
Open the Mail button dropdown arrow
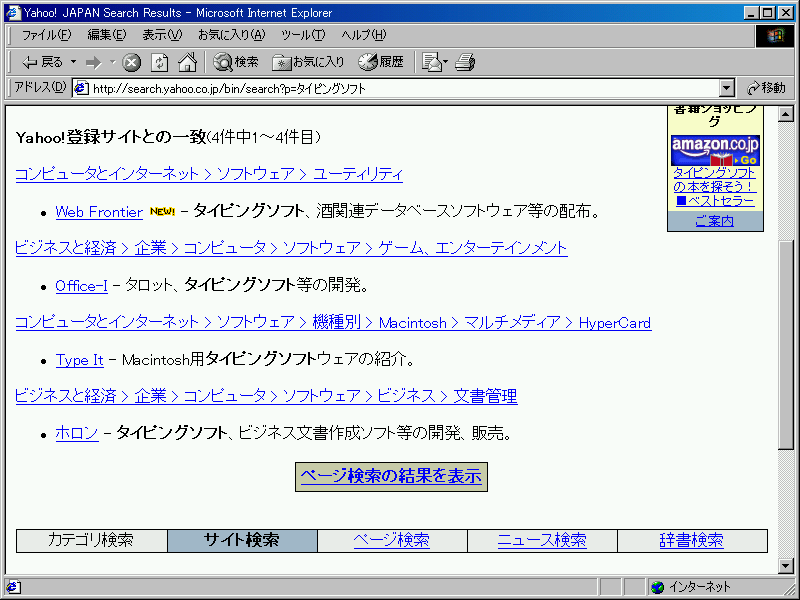click(x=445, y=62)
